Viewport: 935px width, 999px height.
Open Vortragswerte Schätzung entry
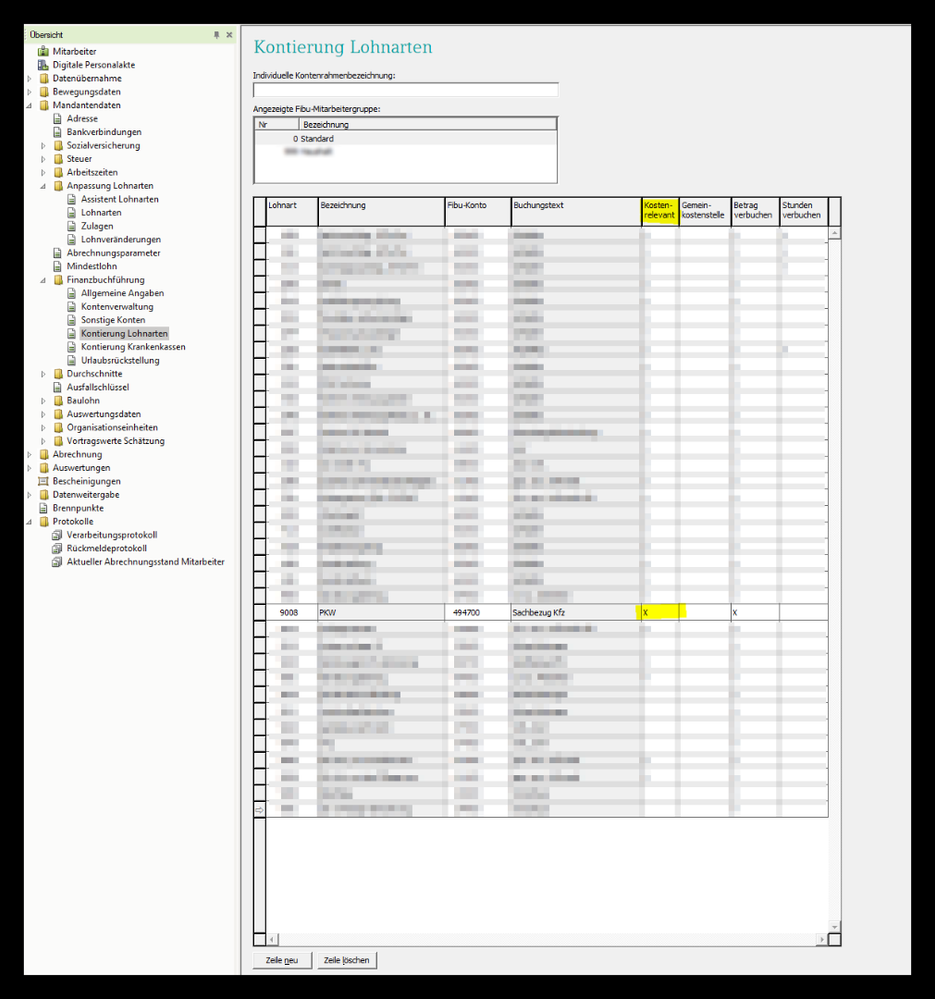pyautogui.click(x=116, y=440)
